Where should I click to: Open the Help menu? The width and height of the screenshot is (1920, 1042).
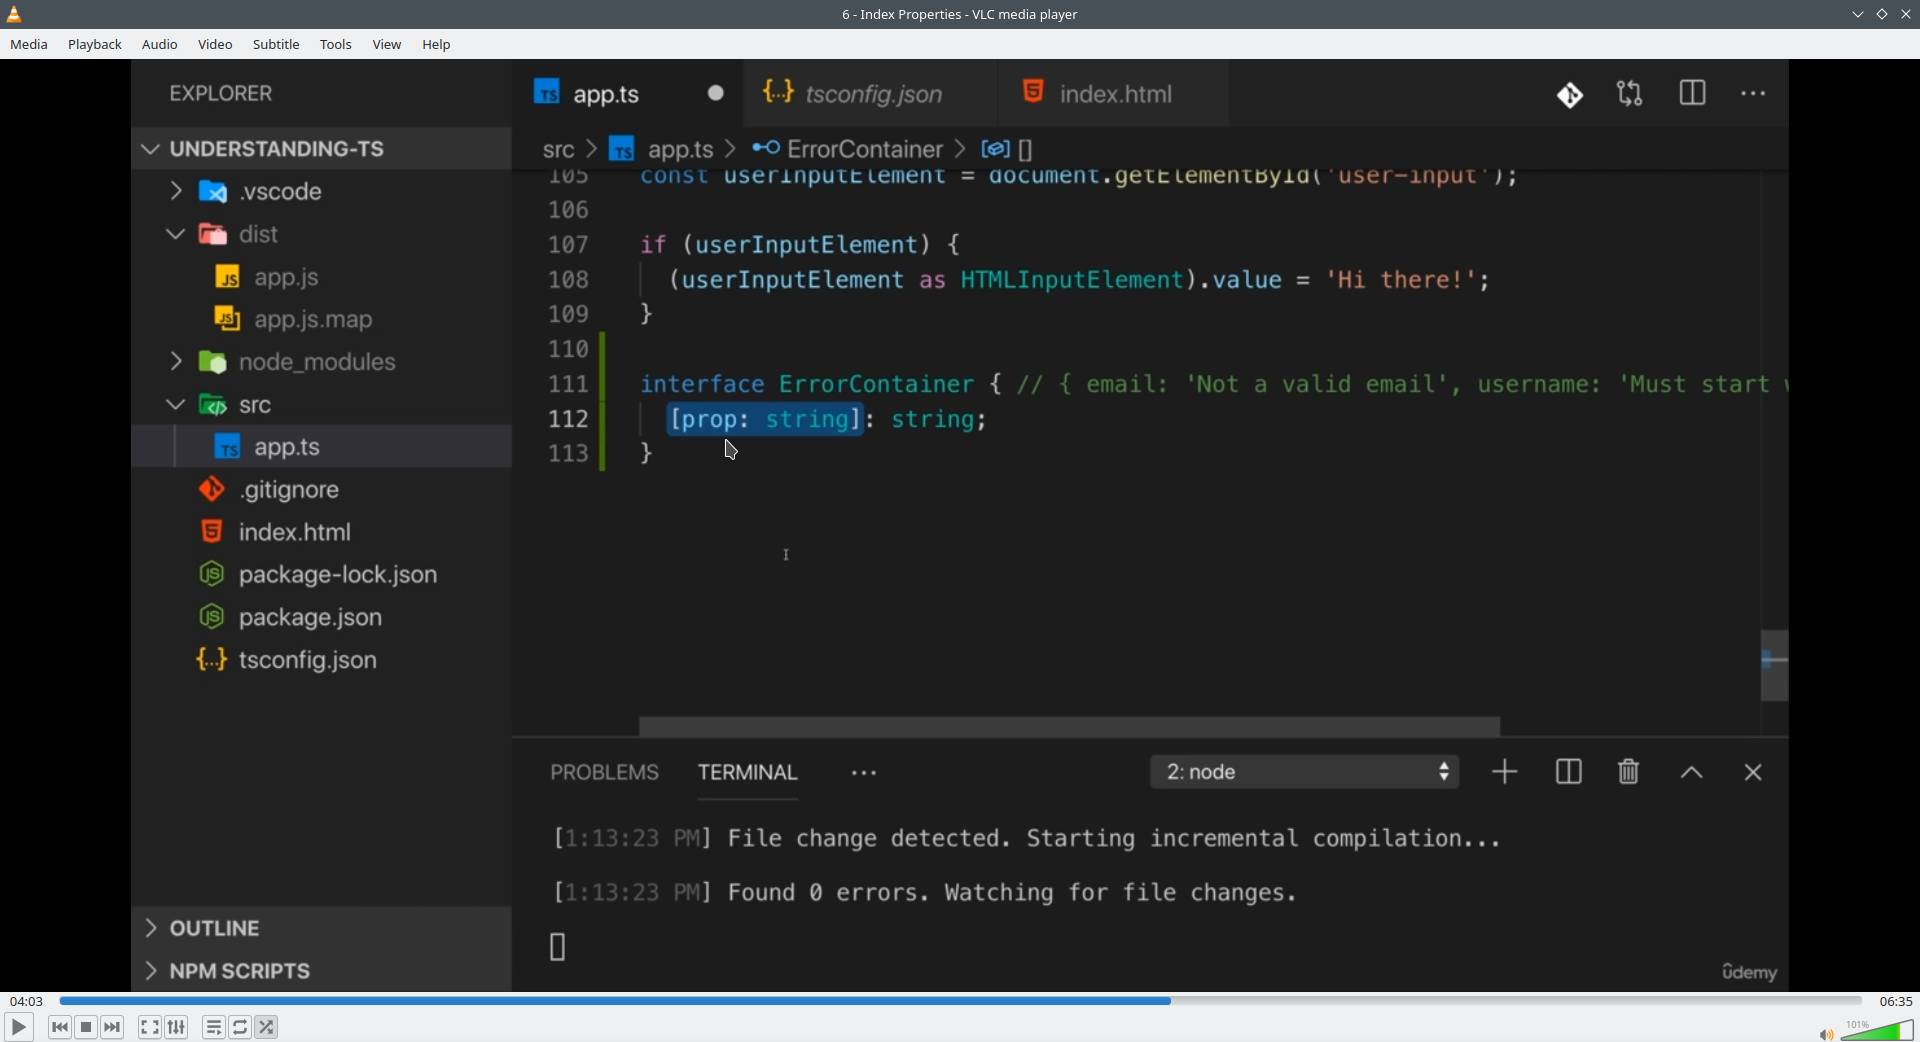point(437,45)
